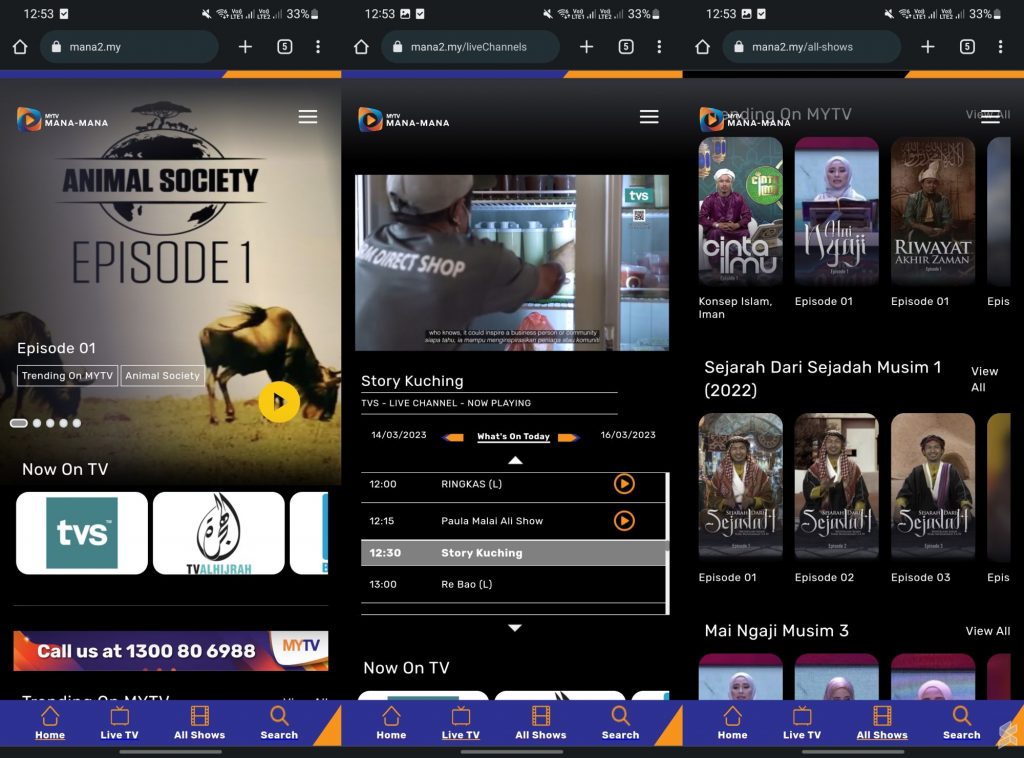Tap the right orange arrow near 16/03/2023
Image resolution: width=1024 pixels, height=758 pixels.
click(x=568, y=437)
